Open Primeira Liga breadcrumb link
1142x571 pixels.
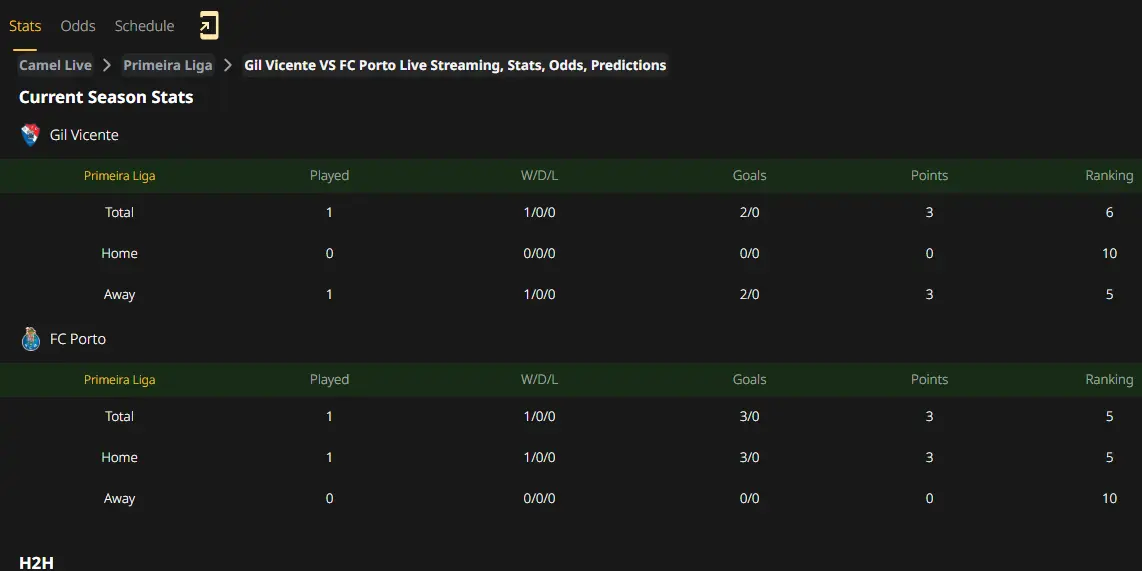[168, 66]
